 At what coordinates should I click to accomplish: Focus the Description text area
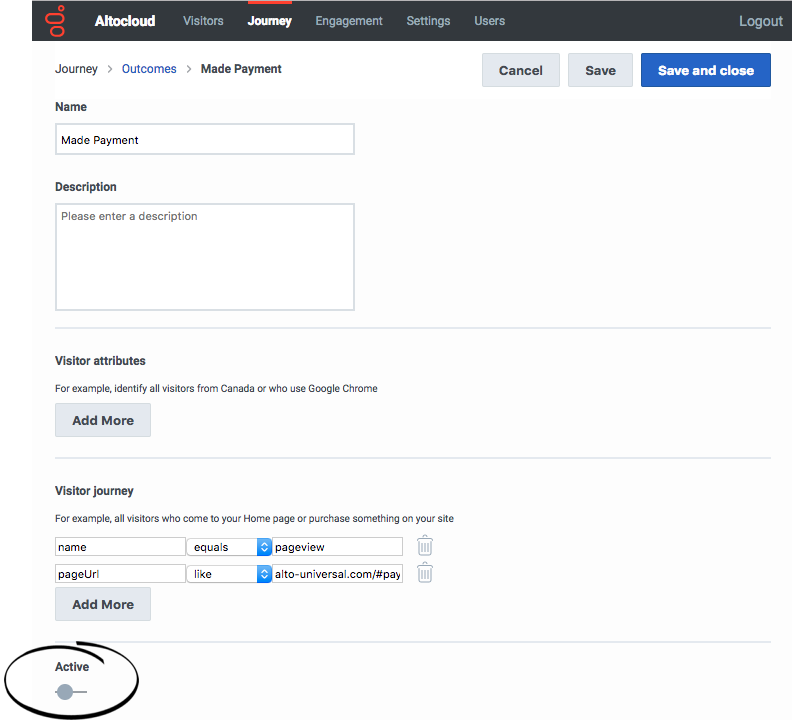click(x=205, y=257)
